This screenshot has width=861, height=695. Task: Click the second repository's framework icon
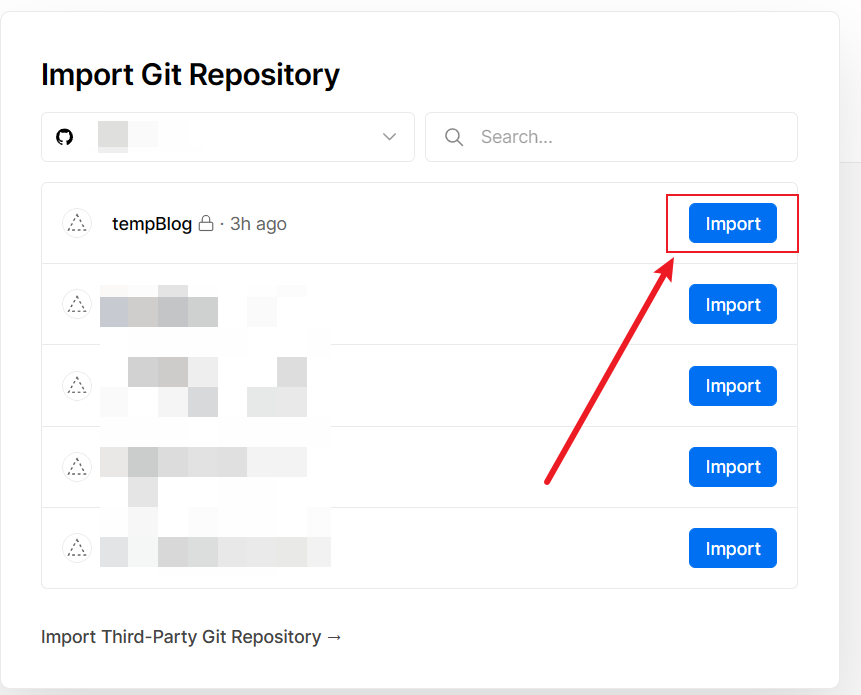pyautogui.click(x=77, y=304)
